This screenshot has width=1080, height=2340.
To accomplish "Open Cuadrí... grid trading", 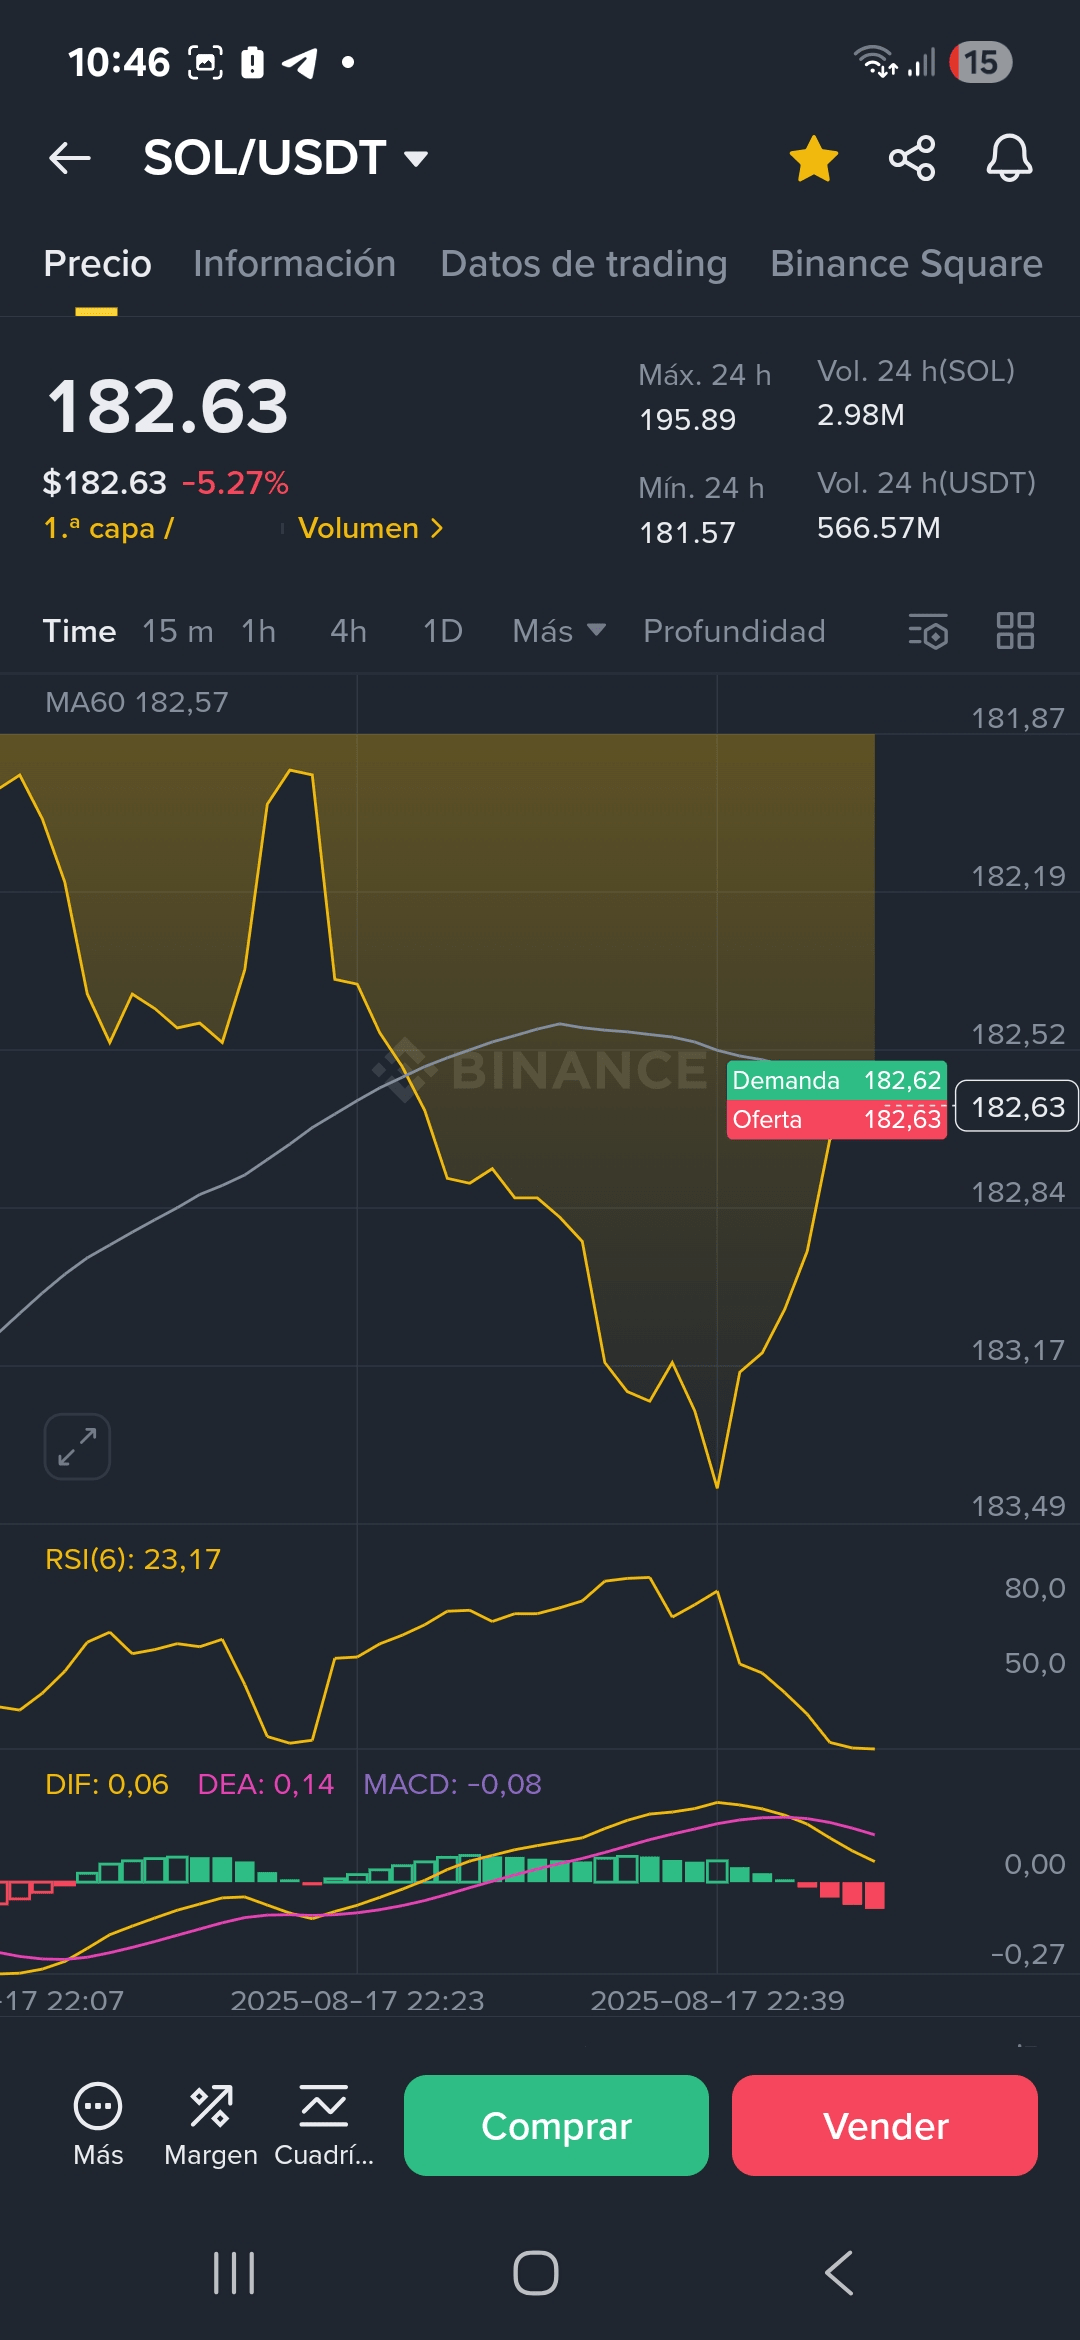I will [324, 2125].
